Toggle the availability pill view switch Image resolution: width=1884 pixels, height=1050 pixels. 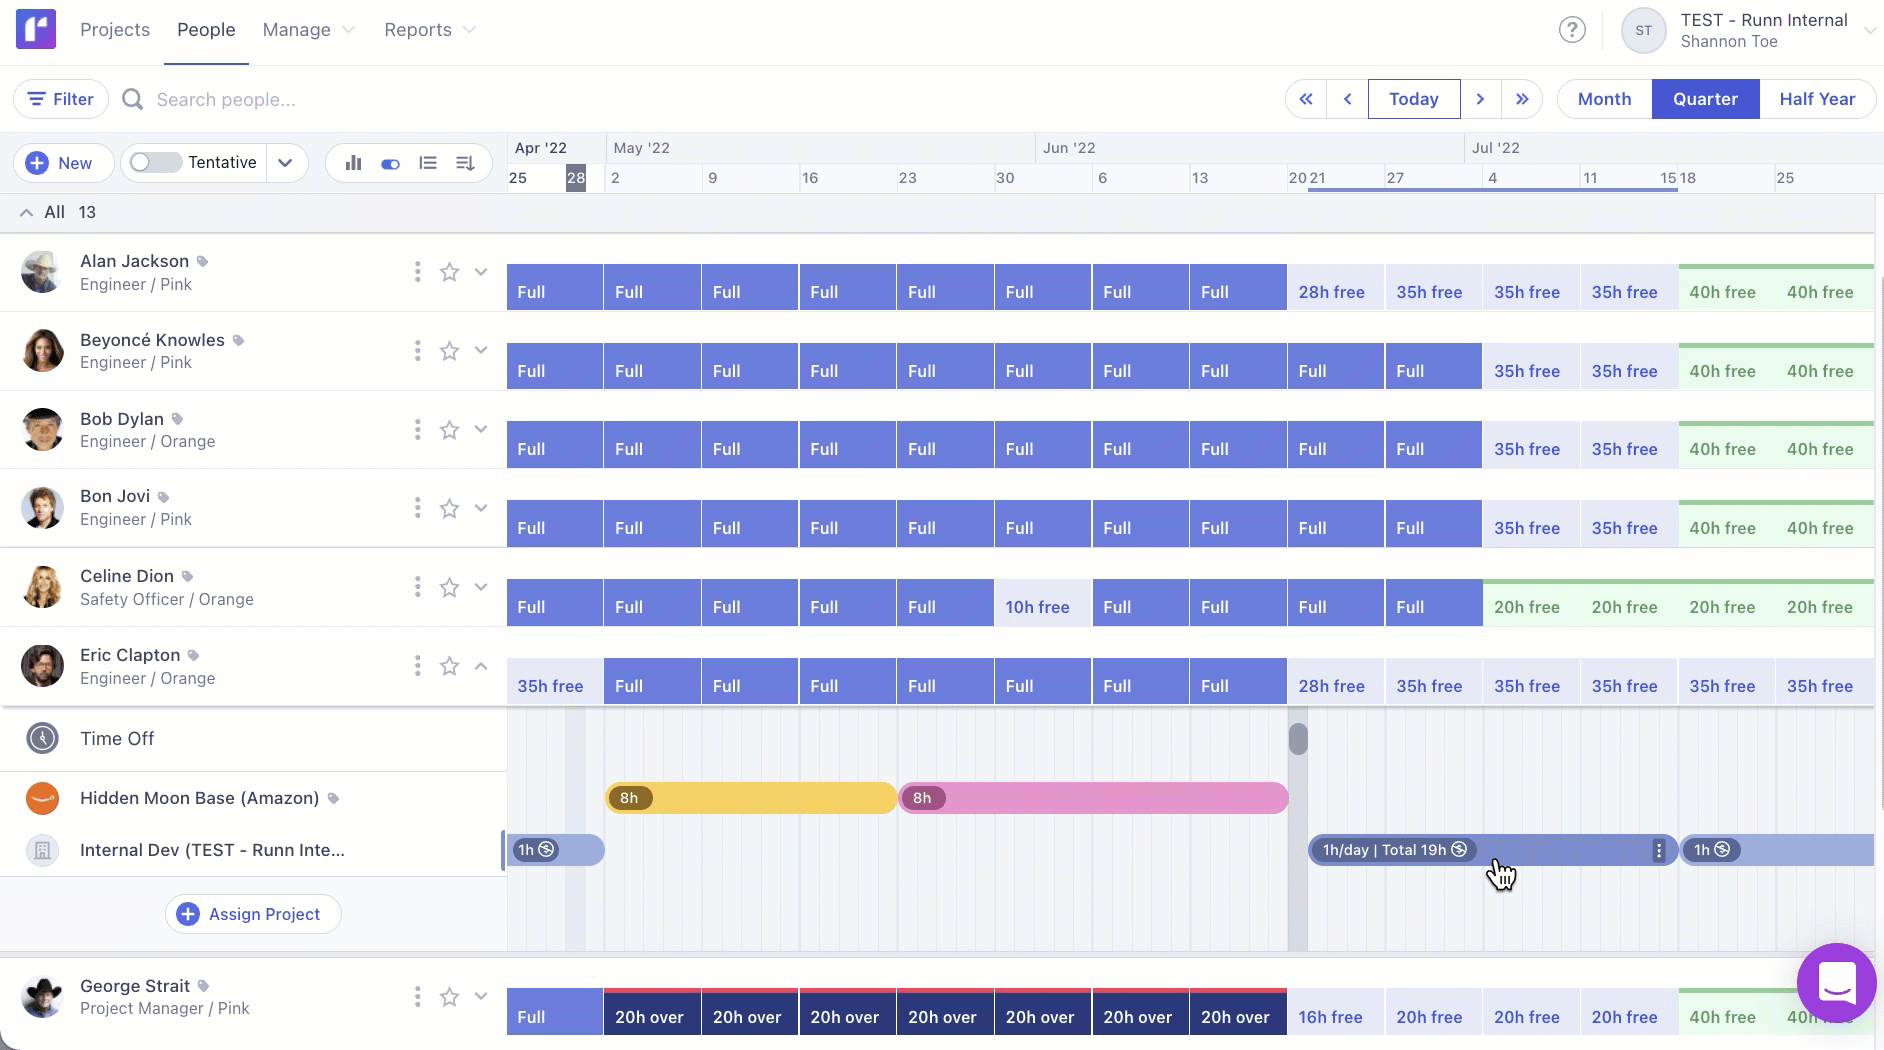click(x=390, y=163)
